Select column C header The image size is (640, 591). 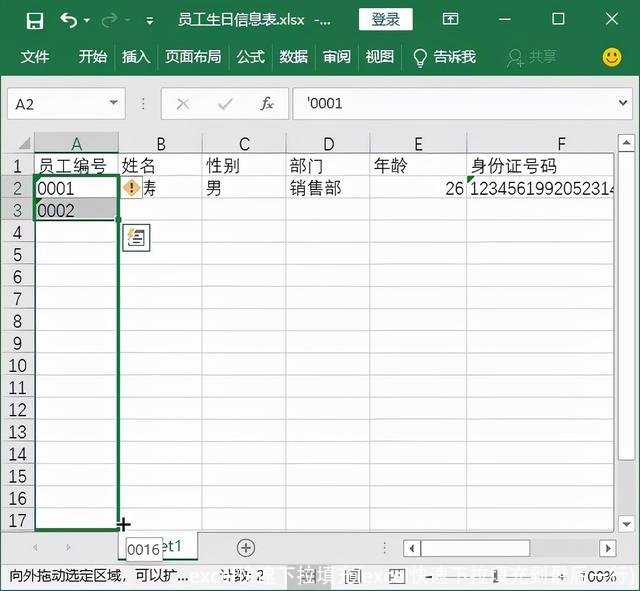pos(244,144)
